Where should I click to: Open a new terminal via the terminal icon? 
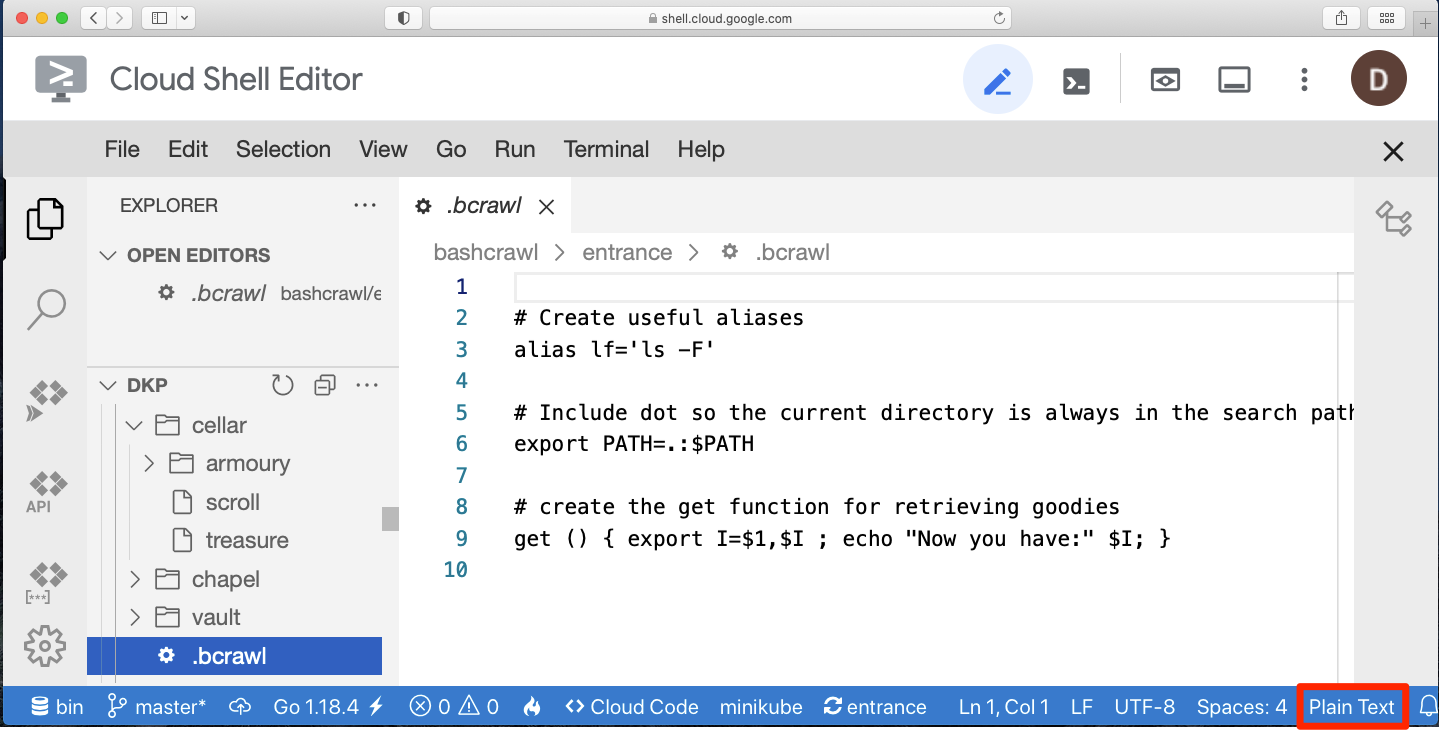1076,78
